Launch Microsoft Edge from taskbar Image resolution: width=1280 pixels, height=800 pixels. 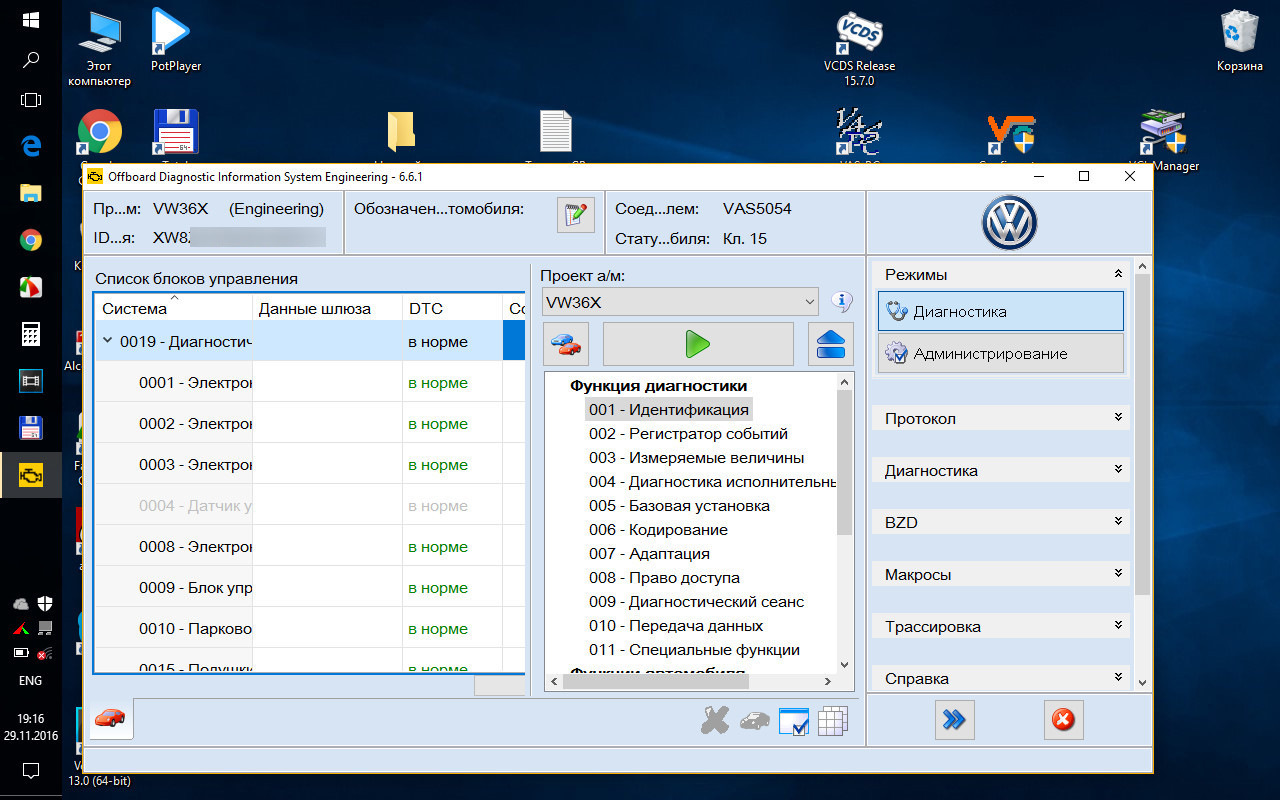pyautogui.click(x=30, y=146)
